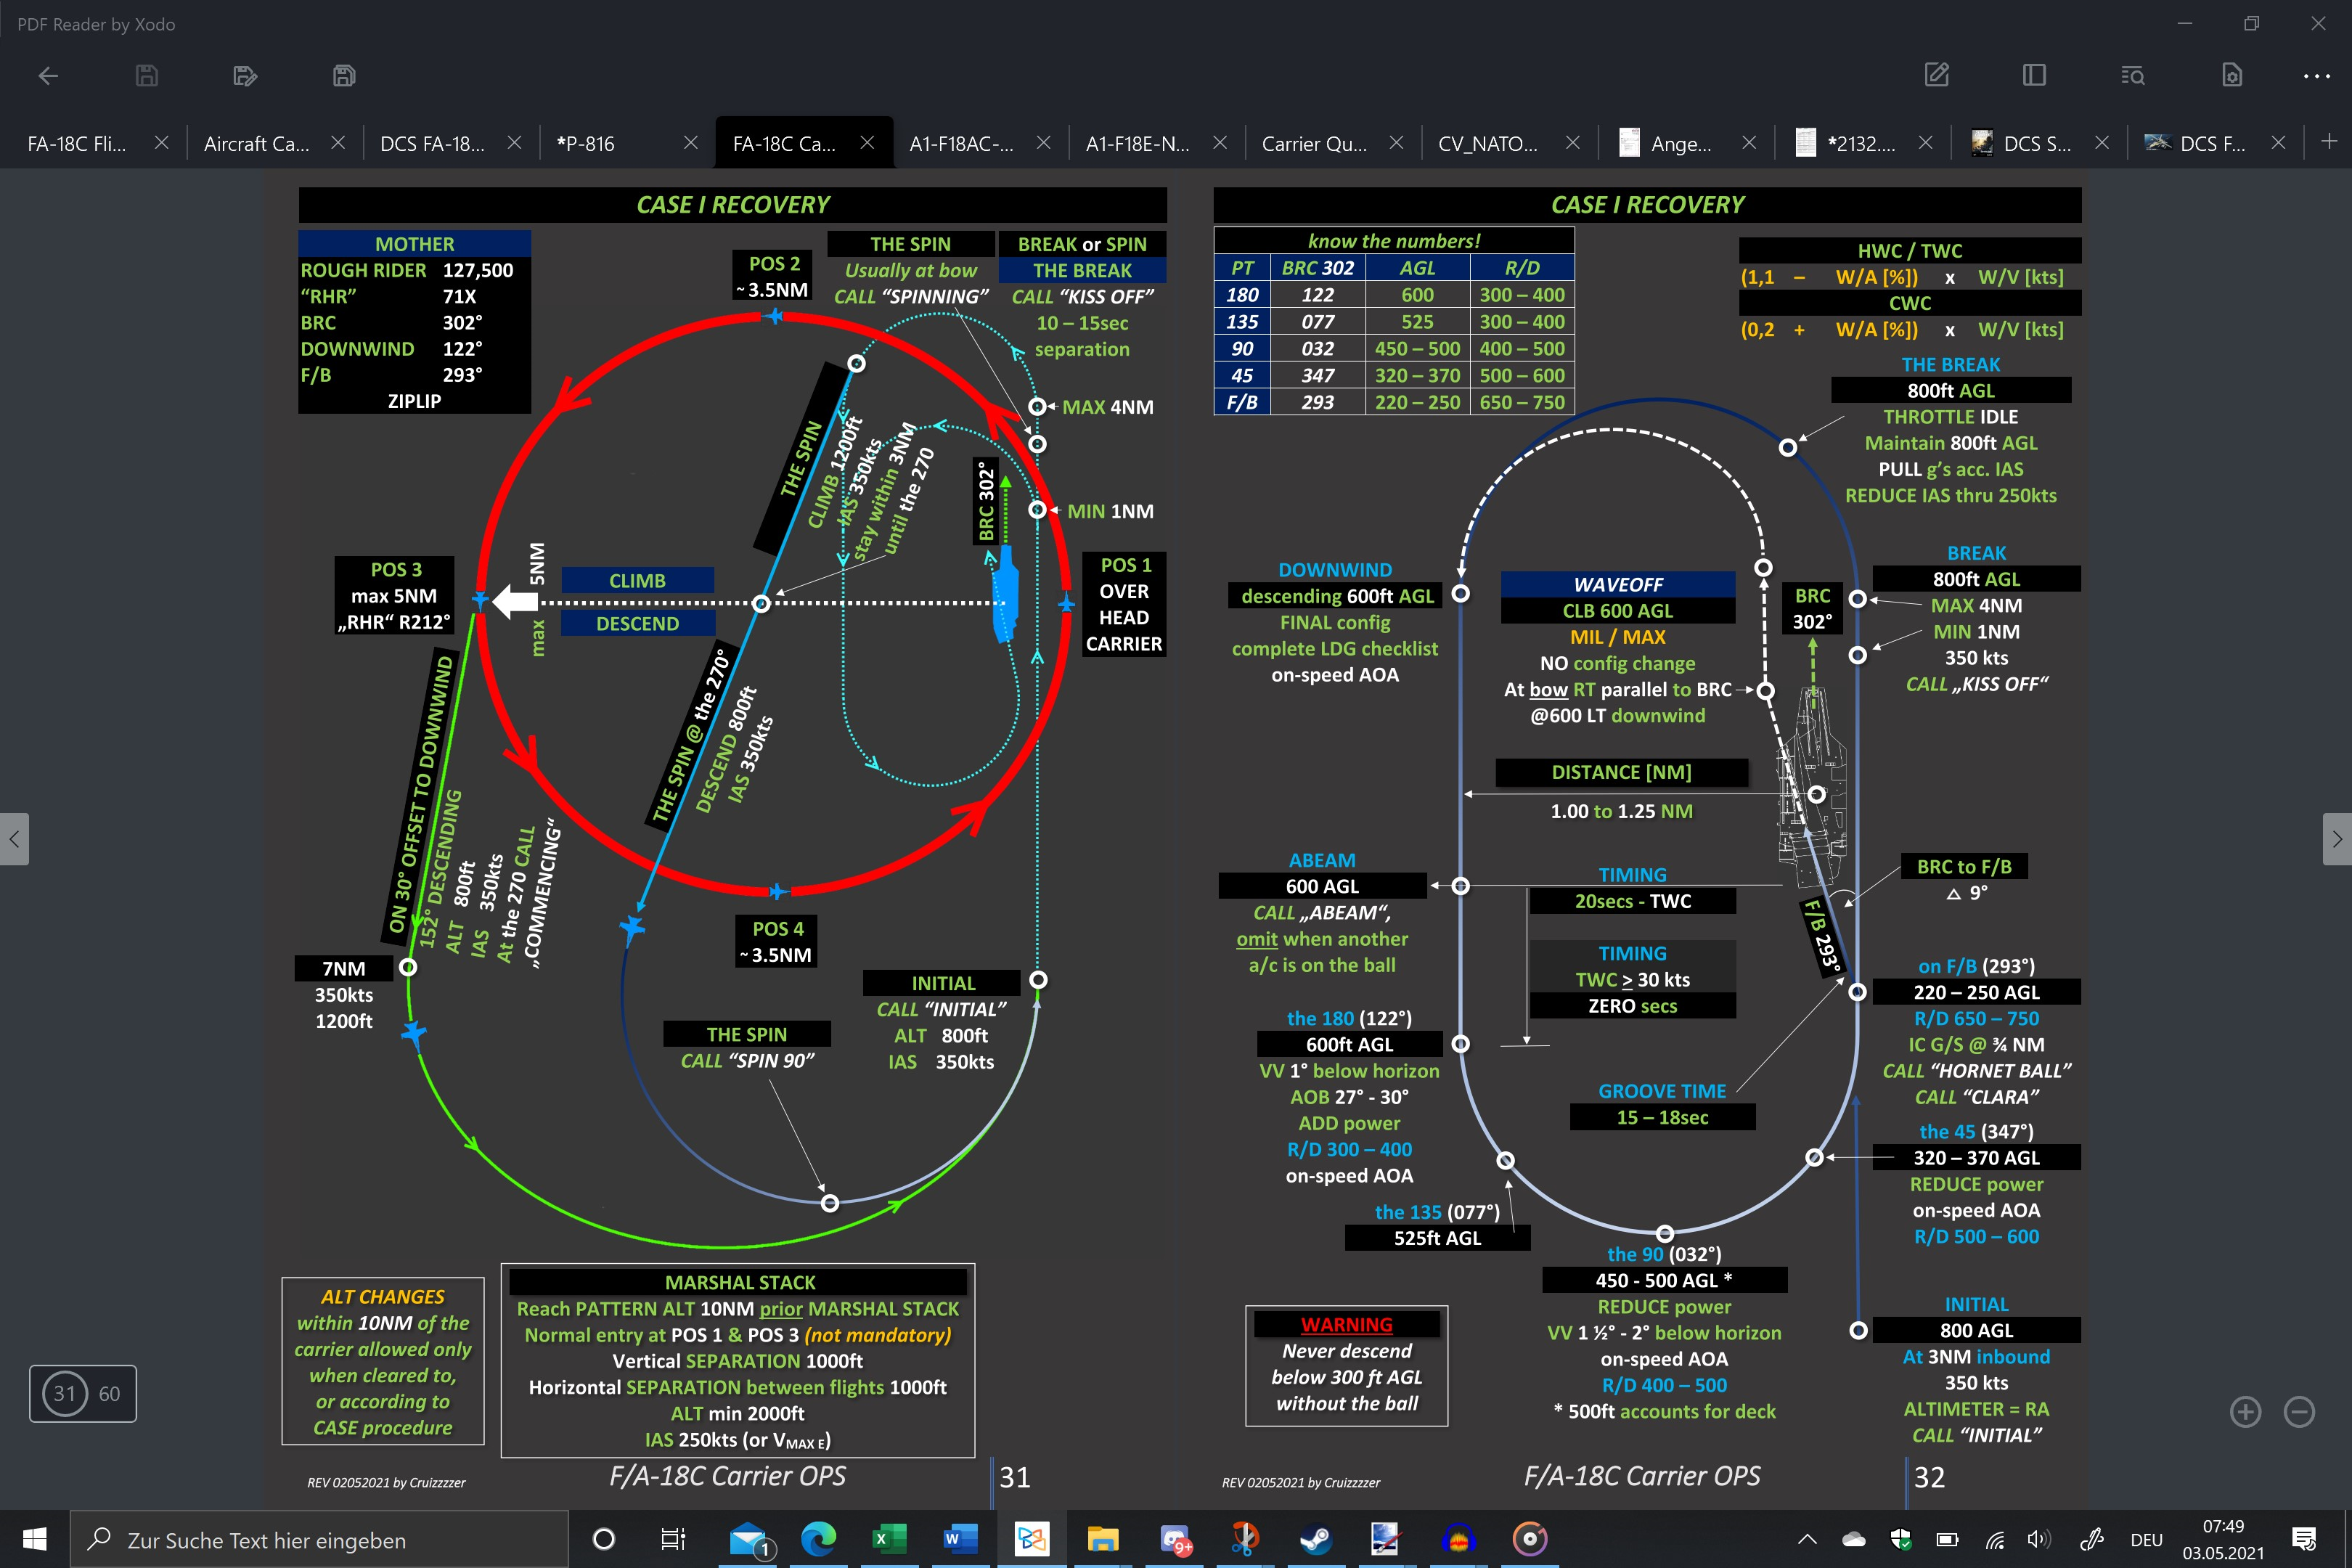The image size is (2352, 1568).
Task: Click the "WAVEOFF" label on page 32
Action: (1618, 584)
